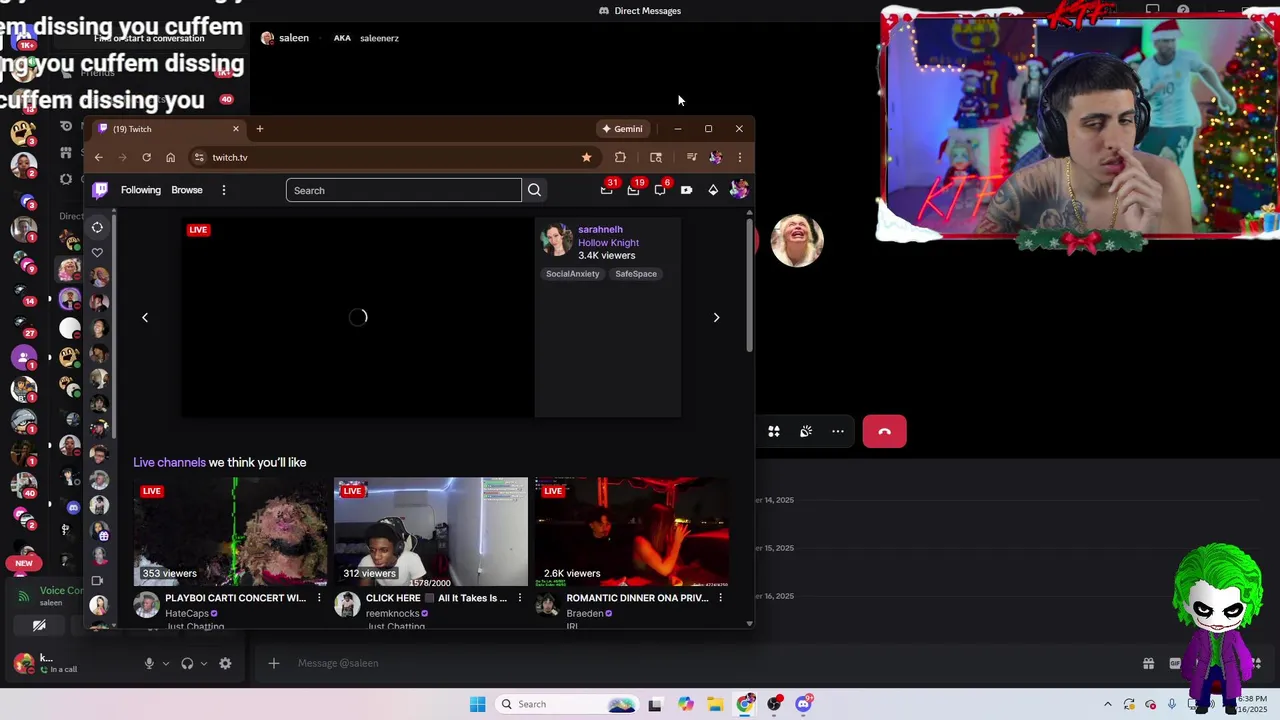Click the Windows taskbar Search box
The height and width of the screenshot is (720, 1280).
pos(567,704)
